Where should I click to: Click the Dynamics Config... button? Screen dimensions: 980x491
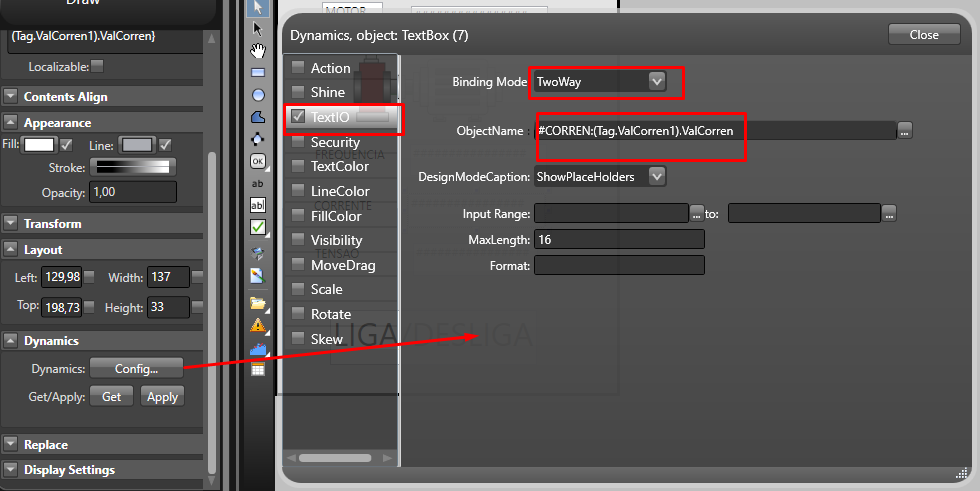coord(136,368)
